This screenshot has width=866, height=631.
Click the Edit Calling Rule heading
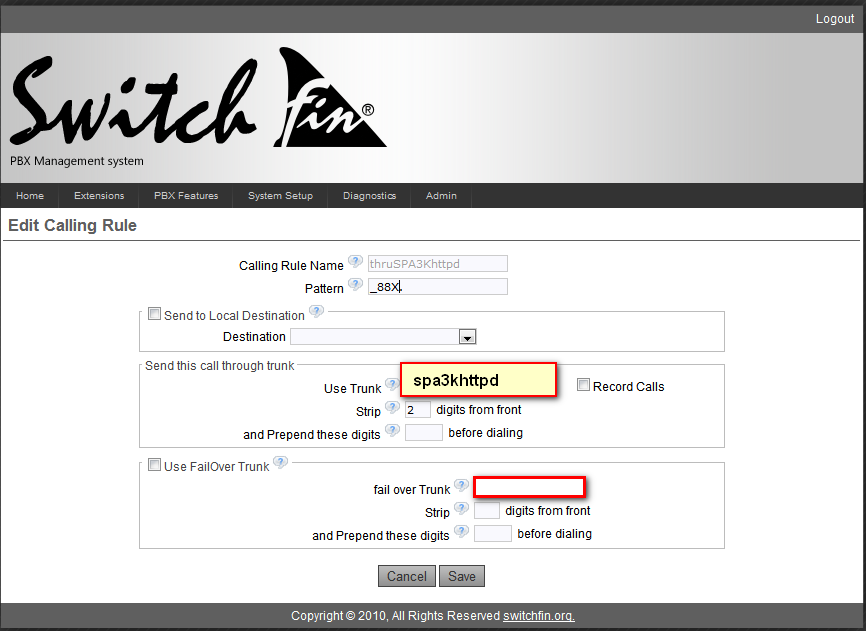tap(72, 225)
